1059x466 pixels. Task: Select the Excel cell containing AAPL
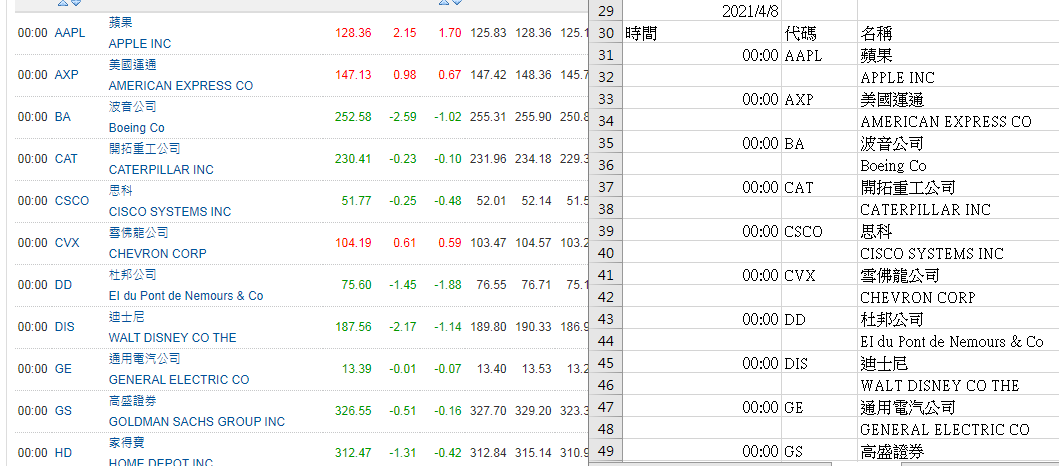(x=819, y=55)
